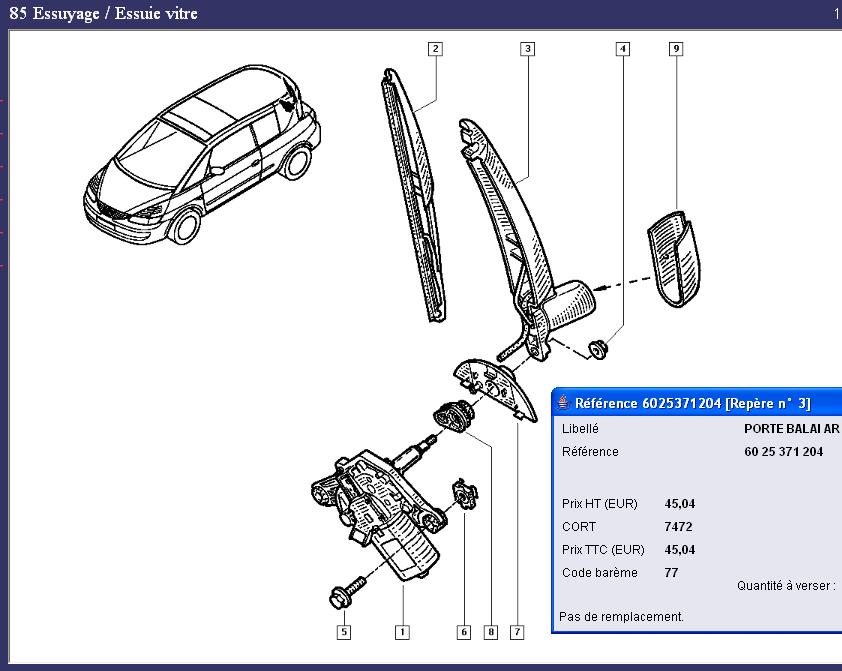Select the curved wiper arm drawing
The width and height of the screenshot is (842, 671).
click(510, 230)
